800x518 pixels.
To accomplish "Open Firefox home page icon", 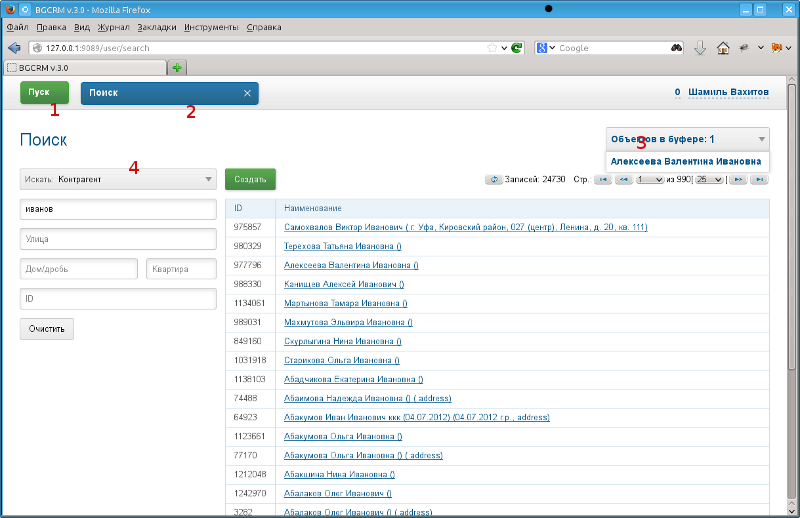I will 723,48.
